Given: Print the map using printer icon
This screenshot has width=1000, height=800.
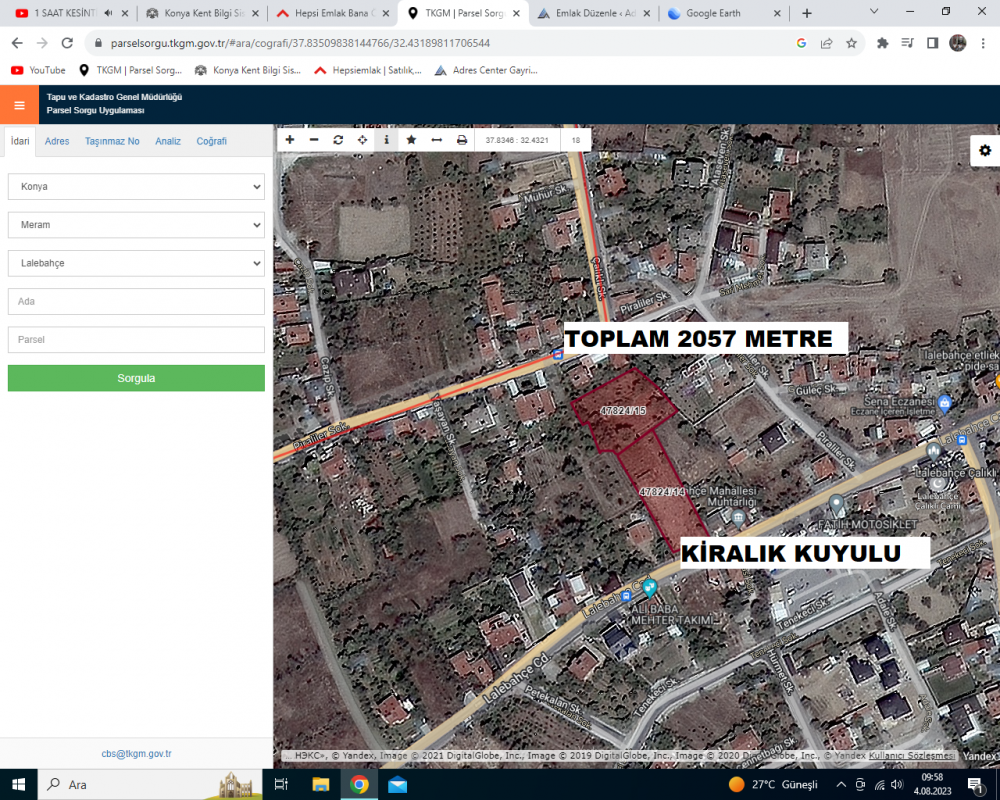Looking at the screenshot, I should 462,140.
